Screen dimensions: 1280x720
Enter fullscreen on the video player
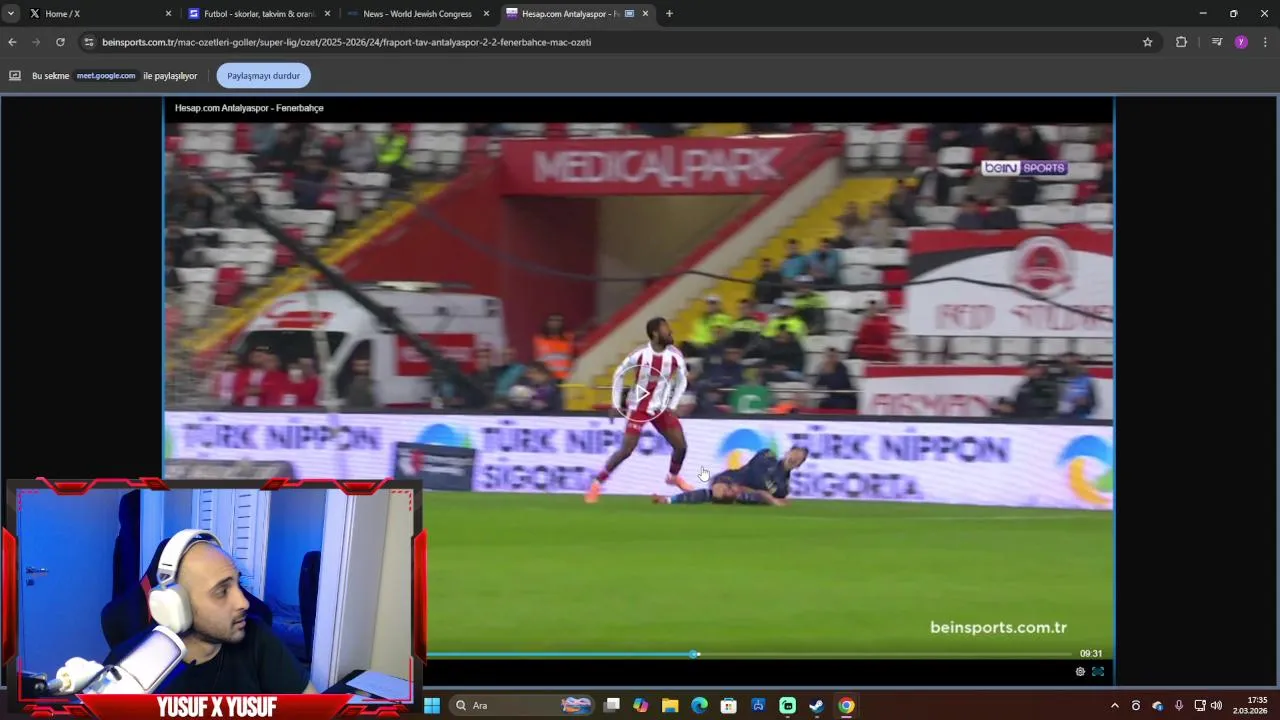(1098, 672)
